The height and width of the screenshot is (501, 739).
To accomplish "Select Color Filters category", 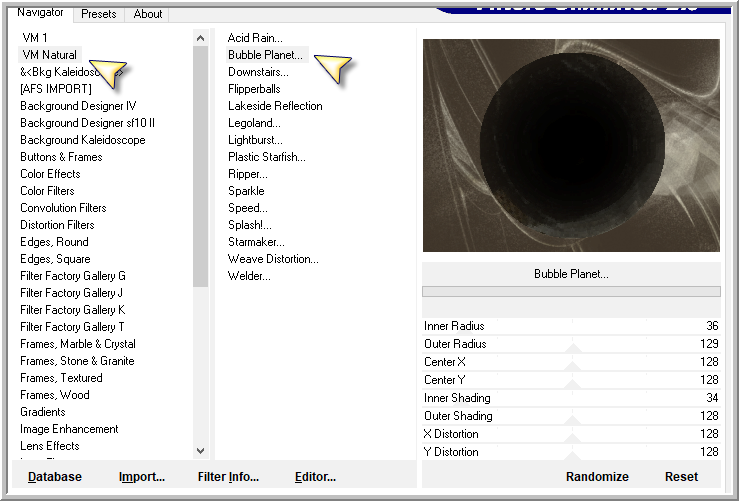I will [48, 190].
